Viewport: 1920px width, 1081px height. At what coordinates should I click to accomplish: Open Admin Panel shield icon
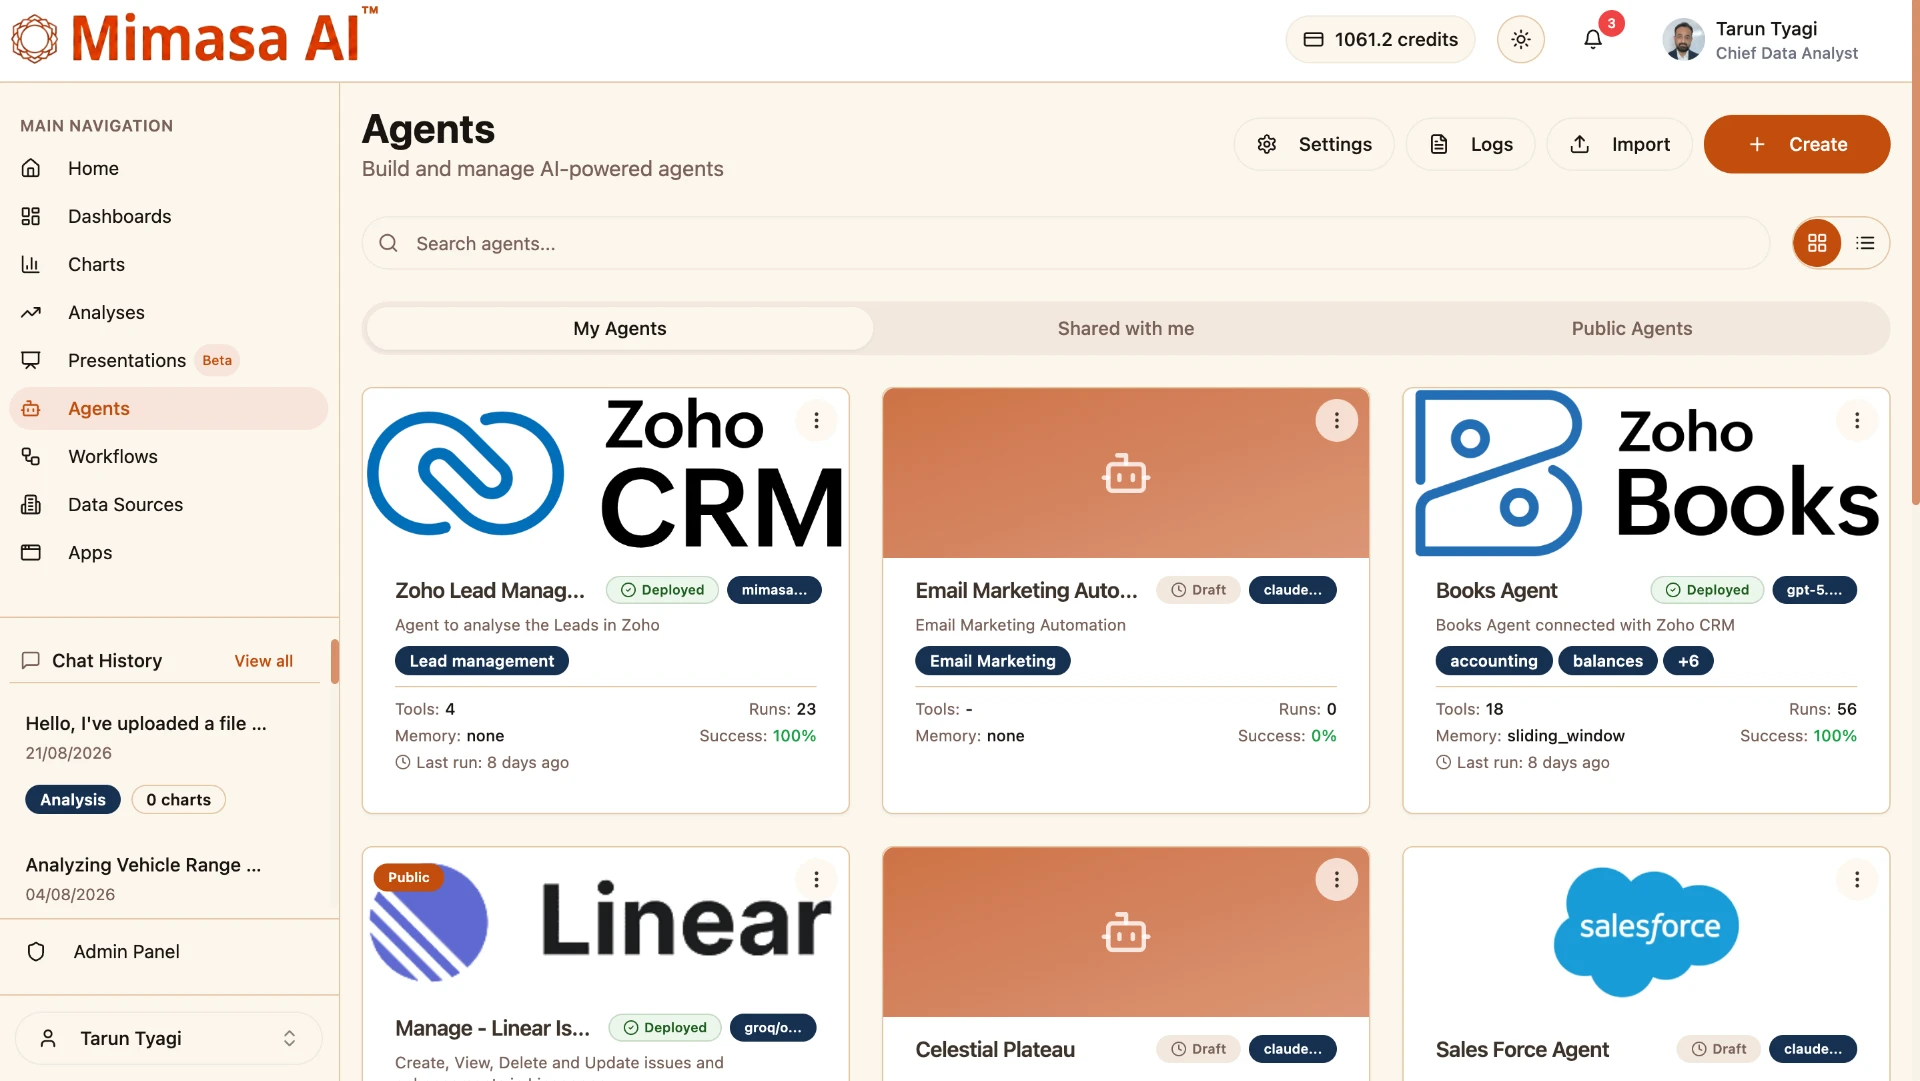click(x=36, y=952)
